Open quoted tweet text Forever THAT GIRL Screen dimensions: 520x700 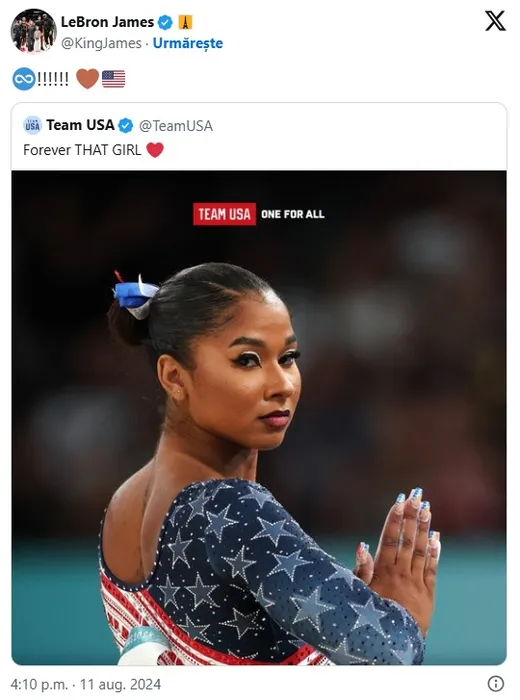(x=82, y=150)
